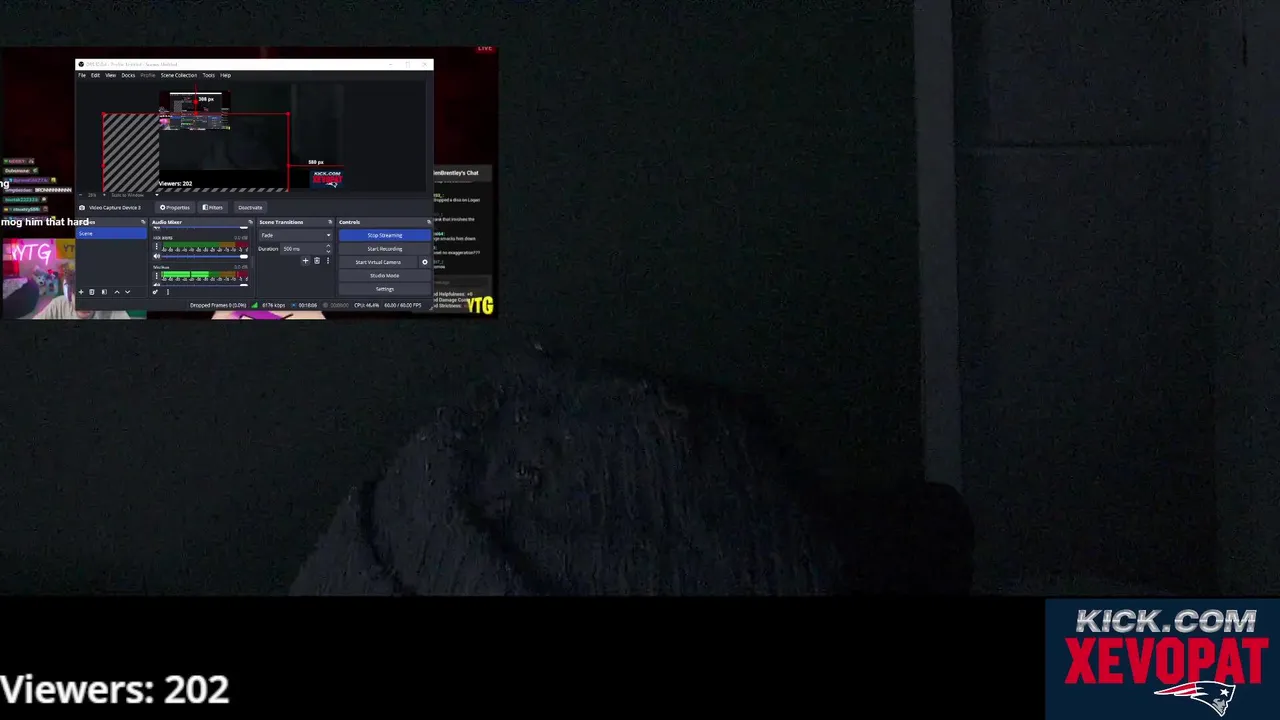This screenshot has width=1280, height=720.
Task: Click the CPU usage status text
Action: [366, 305]
